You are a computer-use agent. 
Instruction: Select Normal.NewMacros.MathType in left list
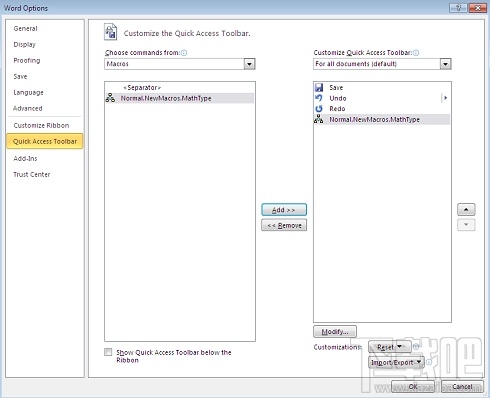click(180, 98)
